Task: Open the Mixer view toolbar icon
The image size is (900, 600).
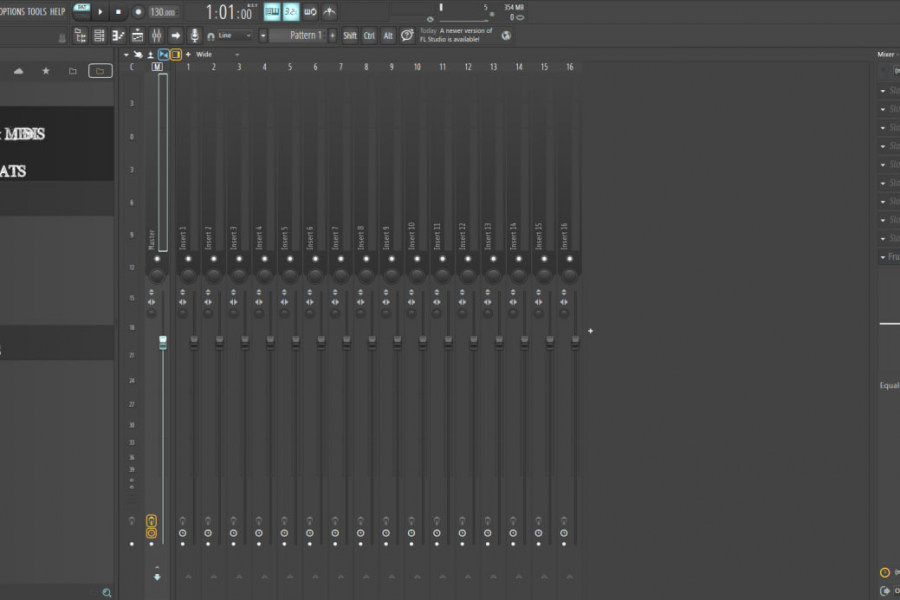Action: [x=156, y=36]
